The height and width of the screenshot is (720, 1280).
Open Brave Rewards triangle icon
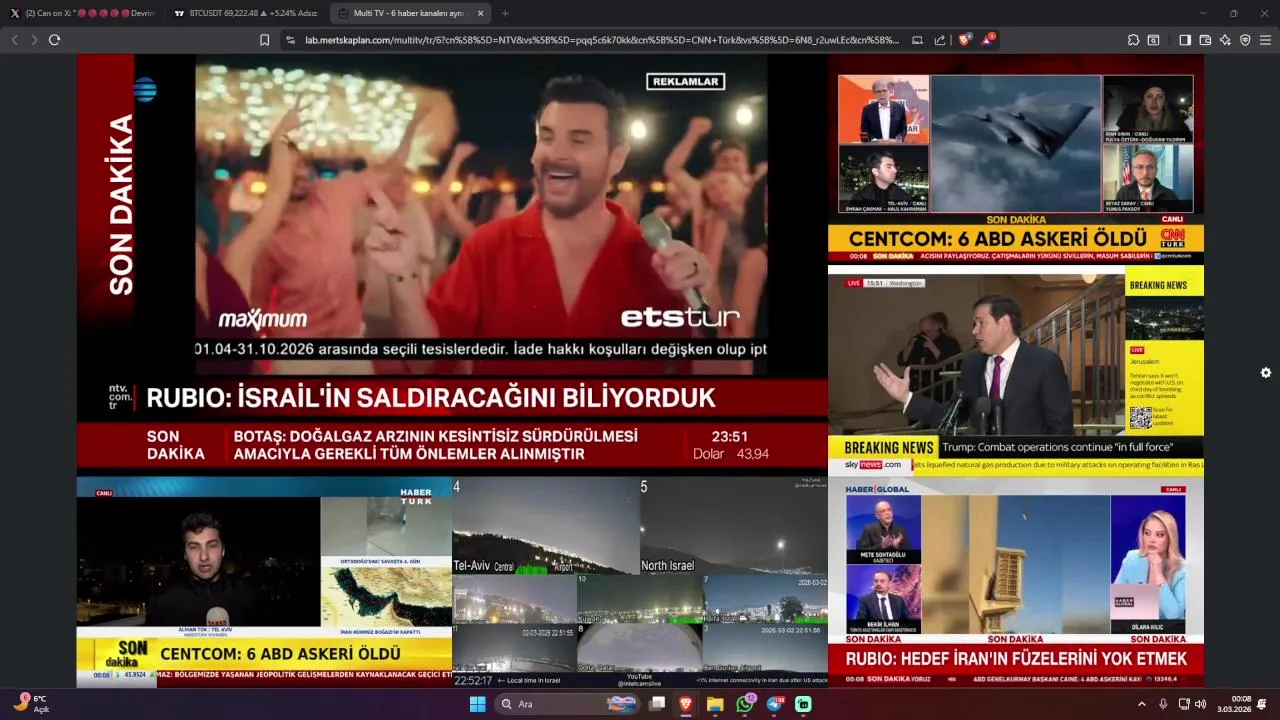pyautogui.click(x=988, y=40)
